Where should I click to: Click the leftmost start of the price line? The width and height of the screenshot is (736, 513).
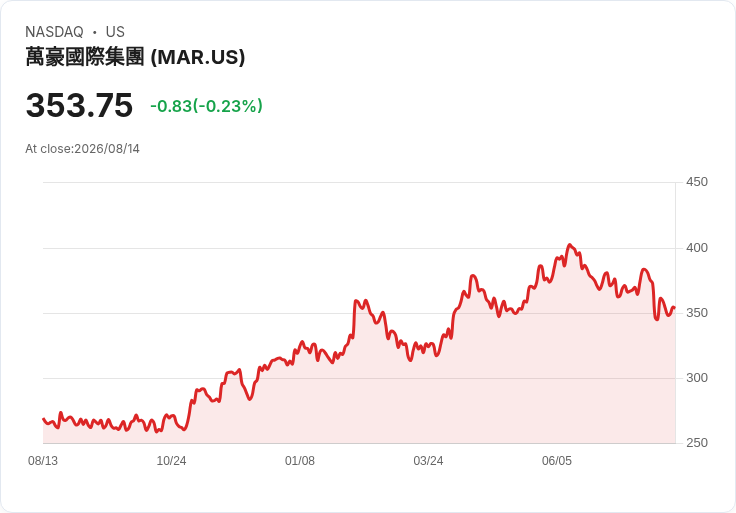44,419
